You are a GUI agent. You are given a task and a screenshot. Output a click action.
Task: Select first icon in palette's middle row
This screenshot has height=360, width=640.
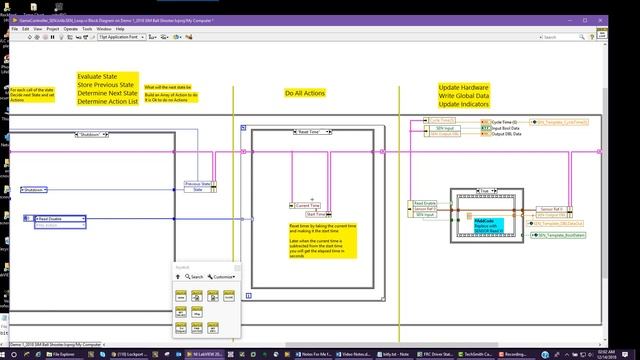click(181, 312)
